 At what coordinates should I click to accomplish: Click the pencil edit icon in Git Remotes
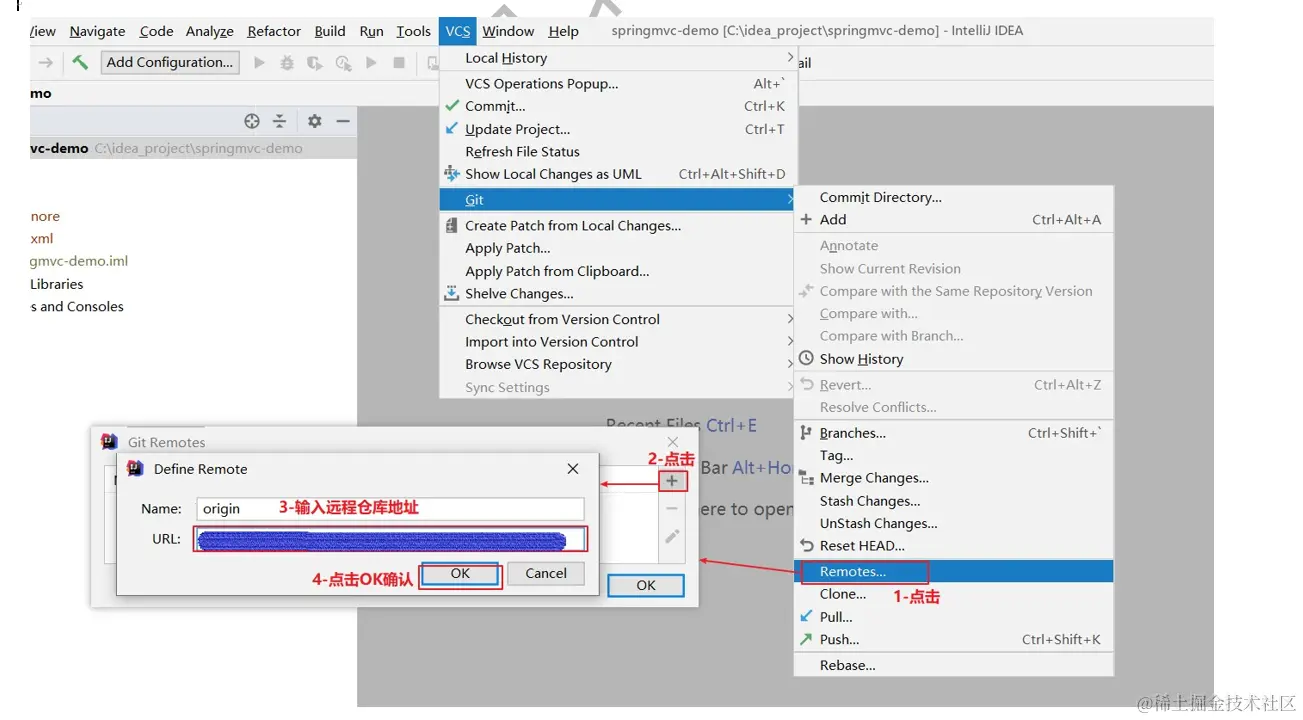tap(672, 536)
